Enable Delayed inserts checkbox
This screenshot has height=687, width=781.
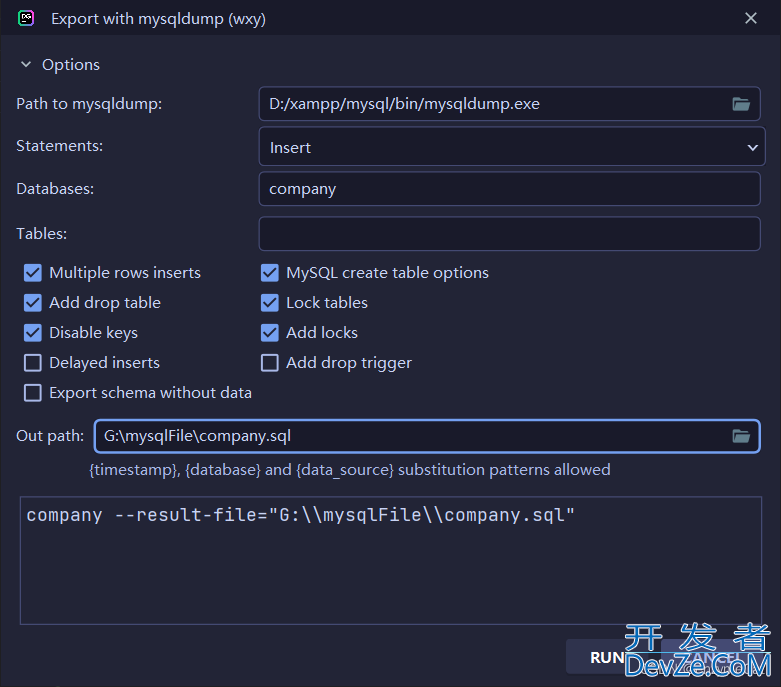tap(33, 363)
